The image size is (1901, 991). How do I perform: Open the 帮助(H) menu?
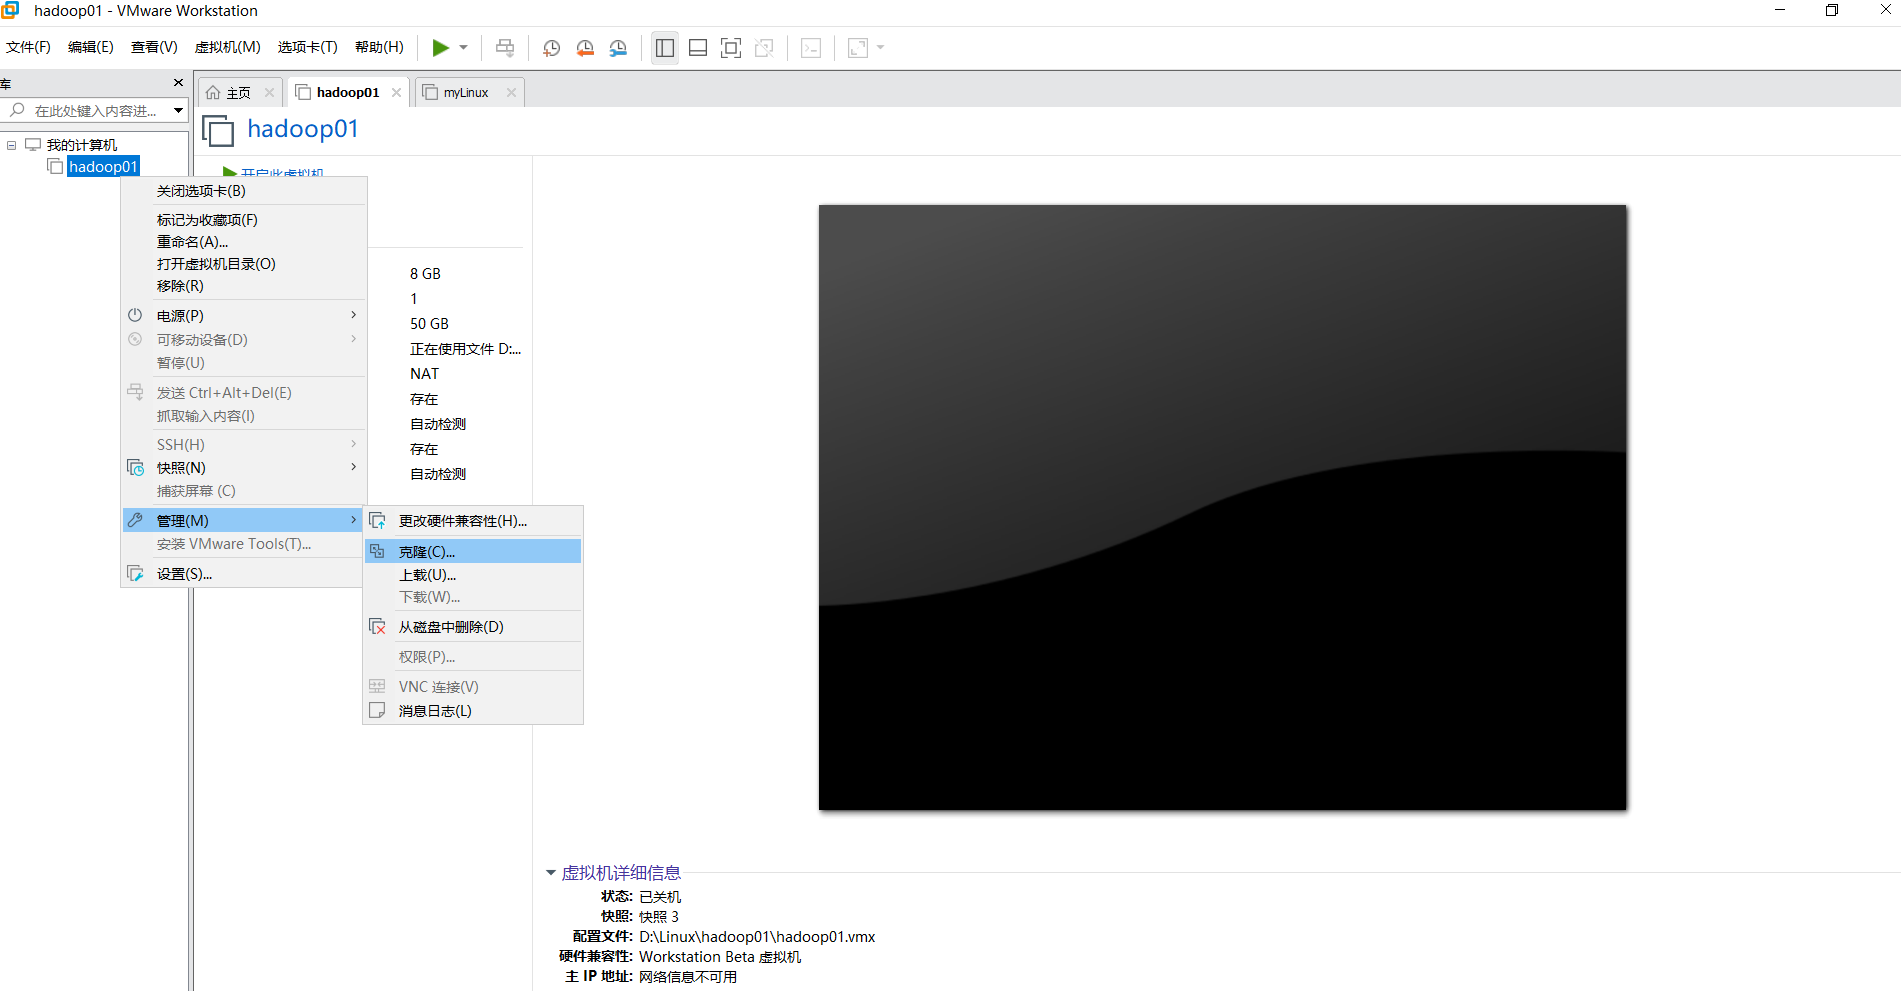click(379, 47)
